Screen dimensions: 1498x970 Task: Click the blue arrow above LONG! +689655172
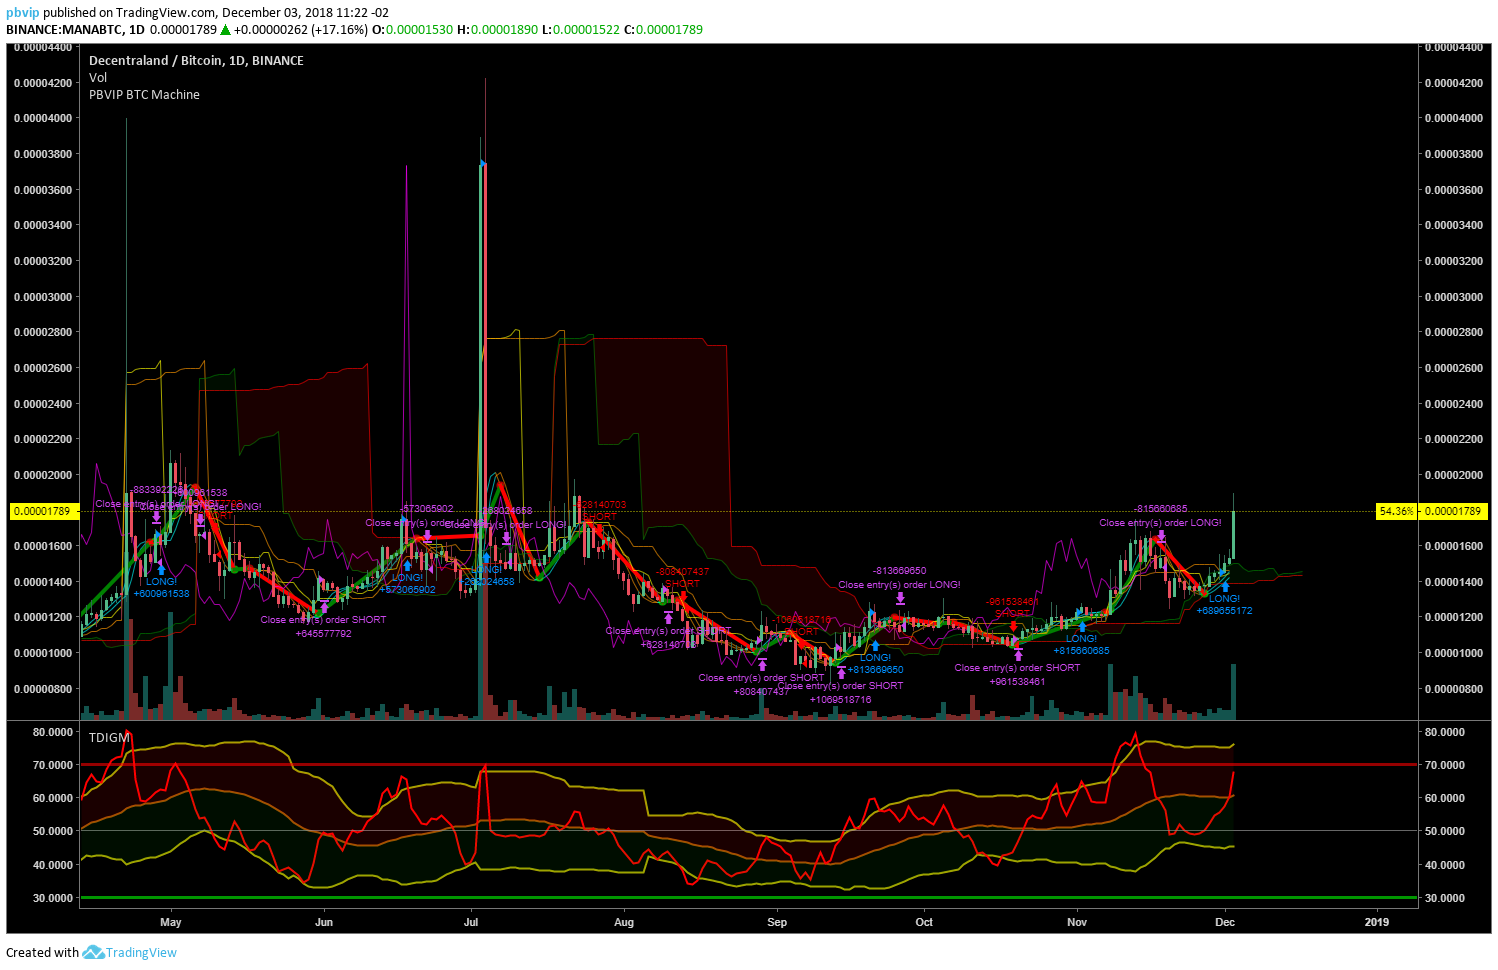coord(1225,587)
